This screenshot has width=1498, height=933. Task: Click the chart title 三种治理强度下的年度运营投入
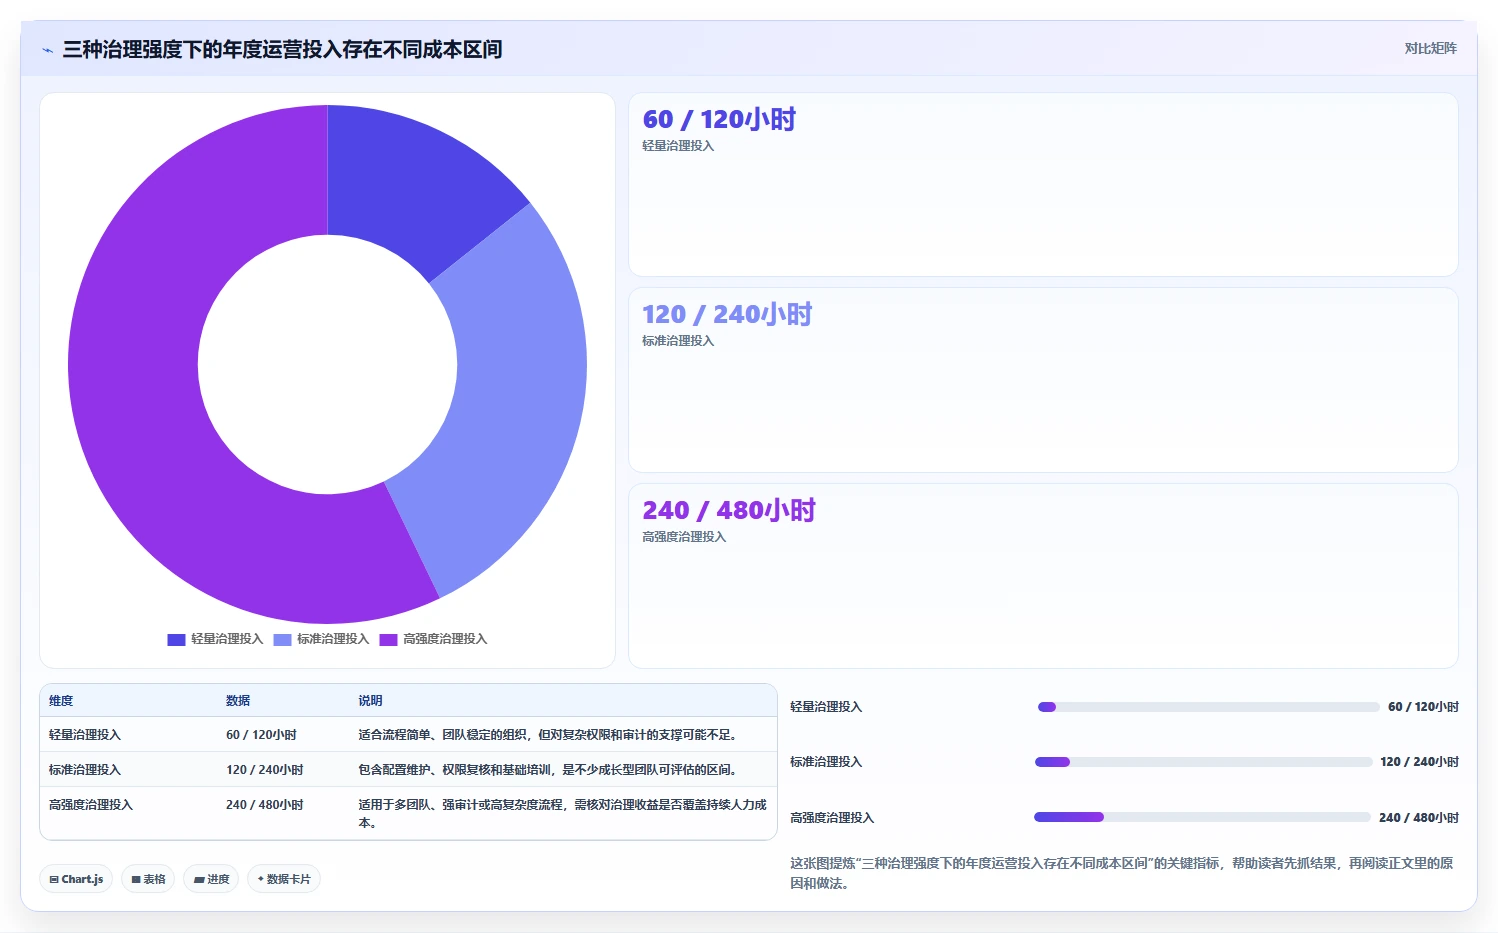[282, 50]
